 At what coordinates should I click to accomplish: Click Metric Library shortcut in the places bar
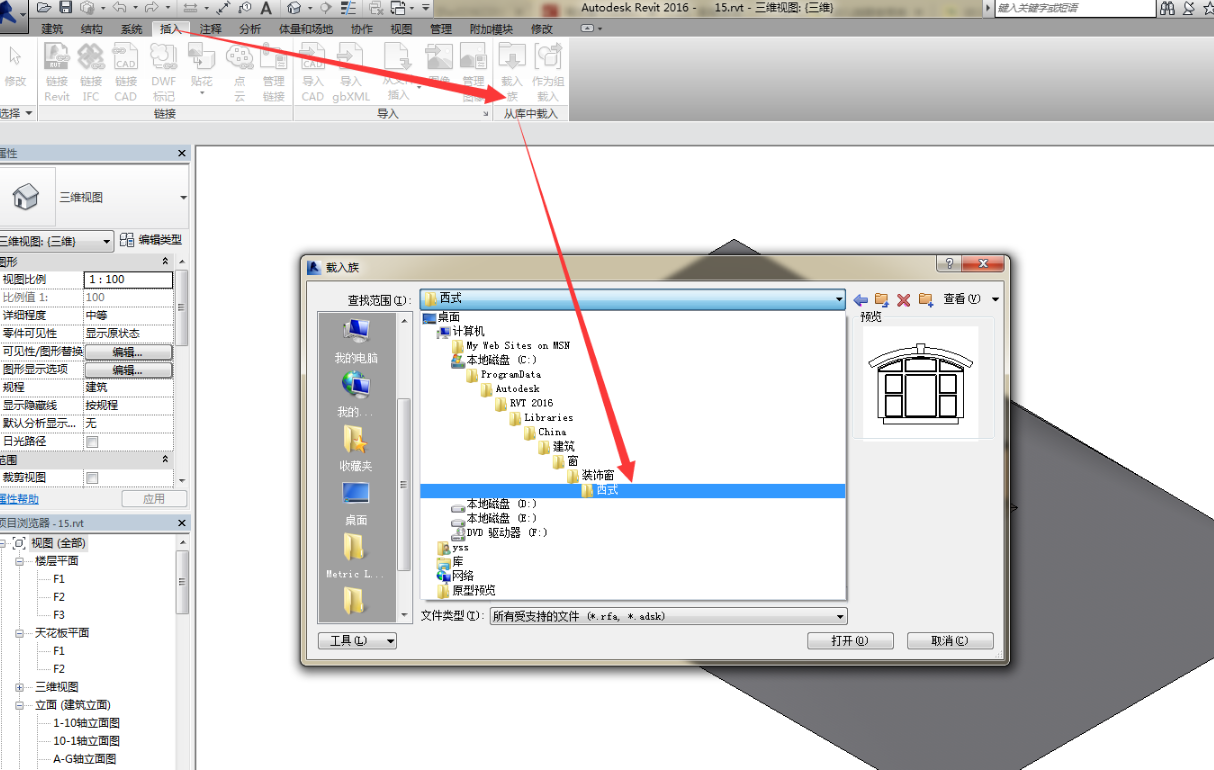356,556
